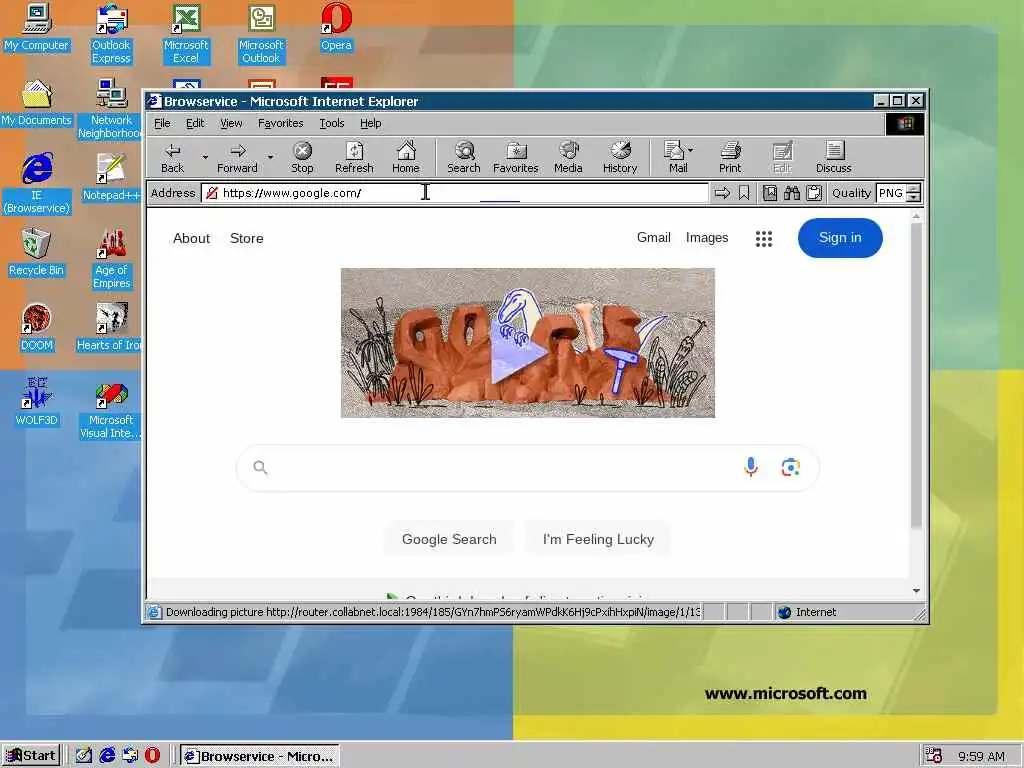Open the History pane
Viewport: 1024px width, 768px height.
click(620, 158)
